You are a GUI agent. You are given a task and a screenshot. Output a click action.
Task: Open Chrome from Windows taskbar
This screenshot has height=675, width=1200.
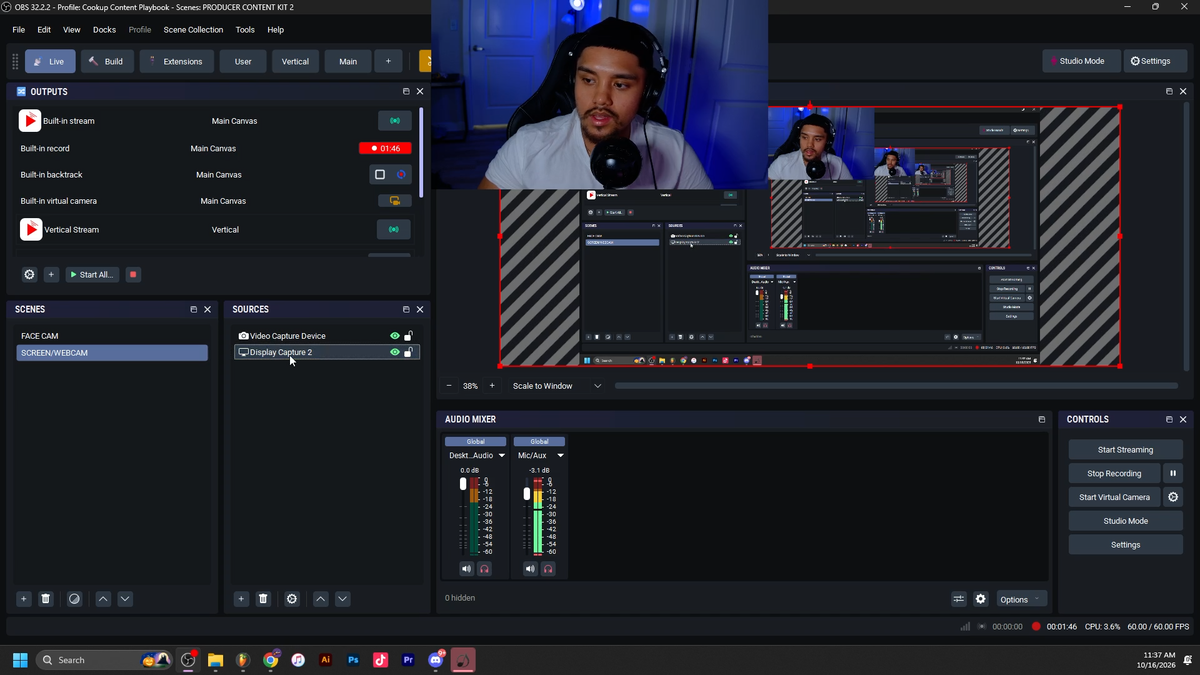(271, 660)
